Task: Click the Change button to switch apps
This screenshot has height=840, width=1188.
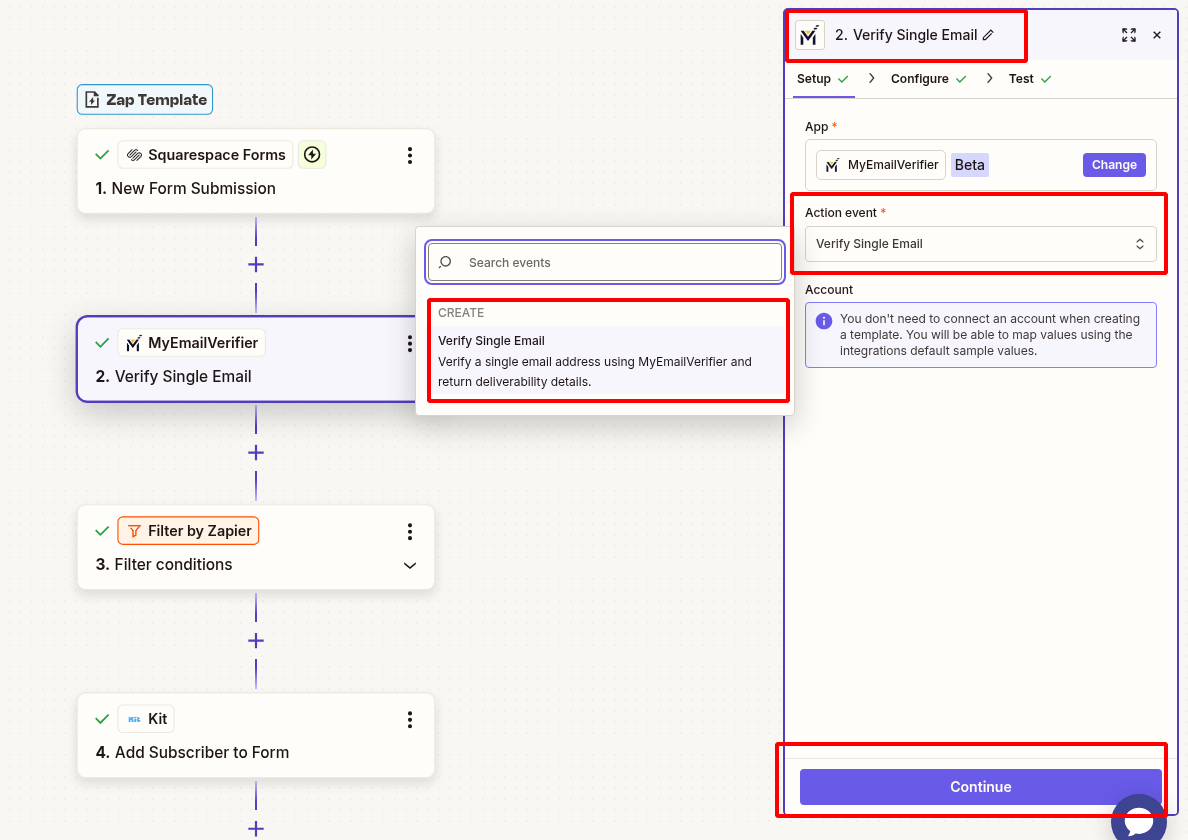Action: tap(1114, 164)
